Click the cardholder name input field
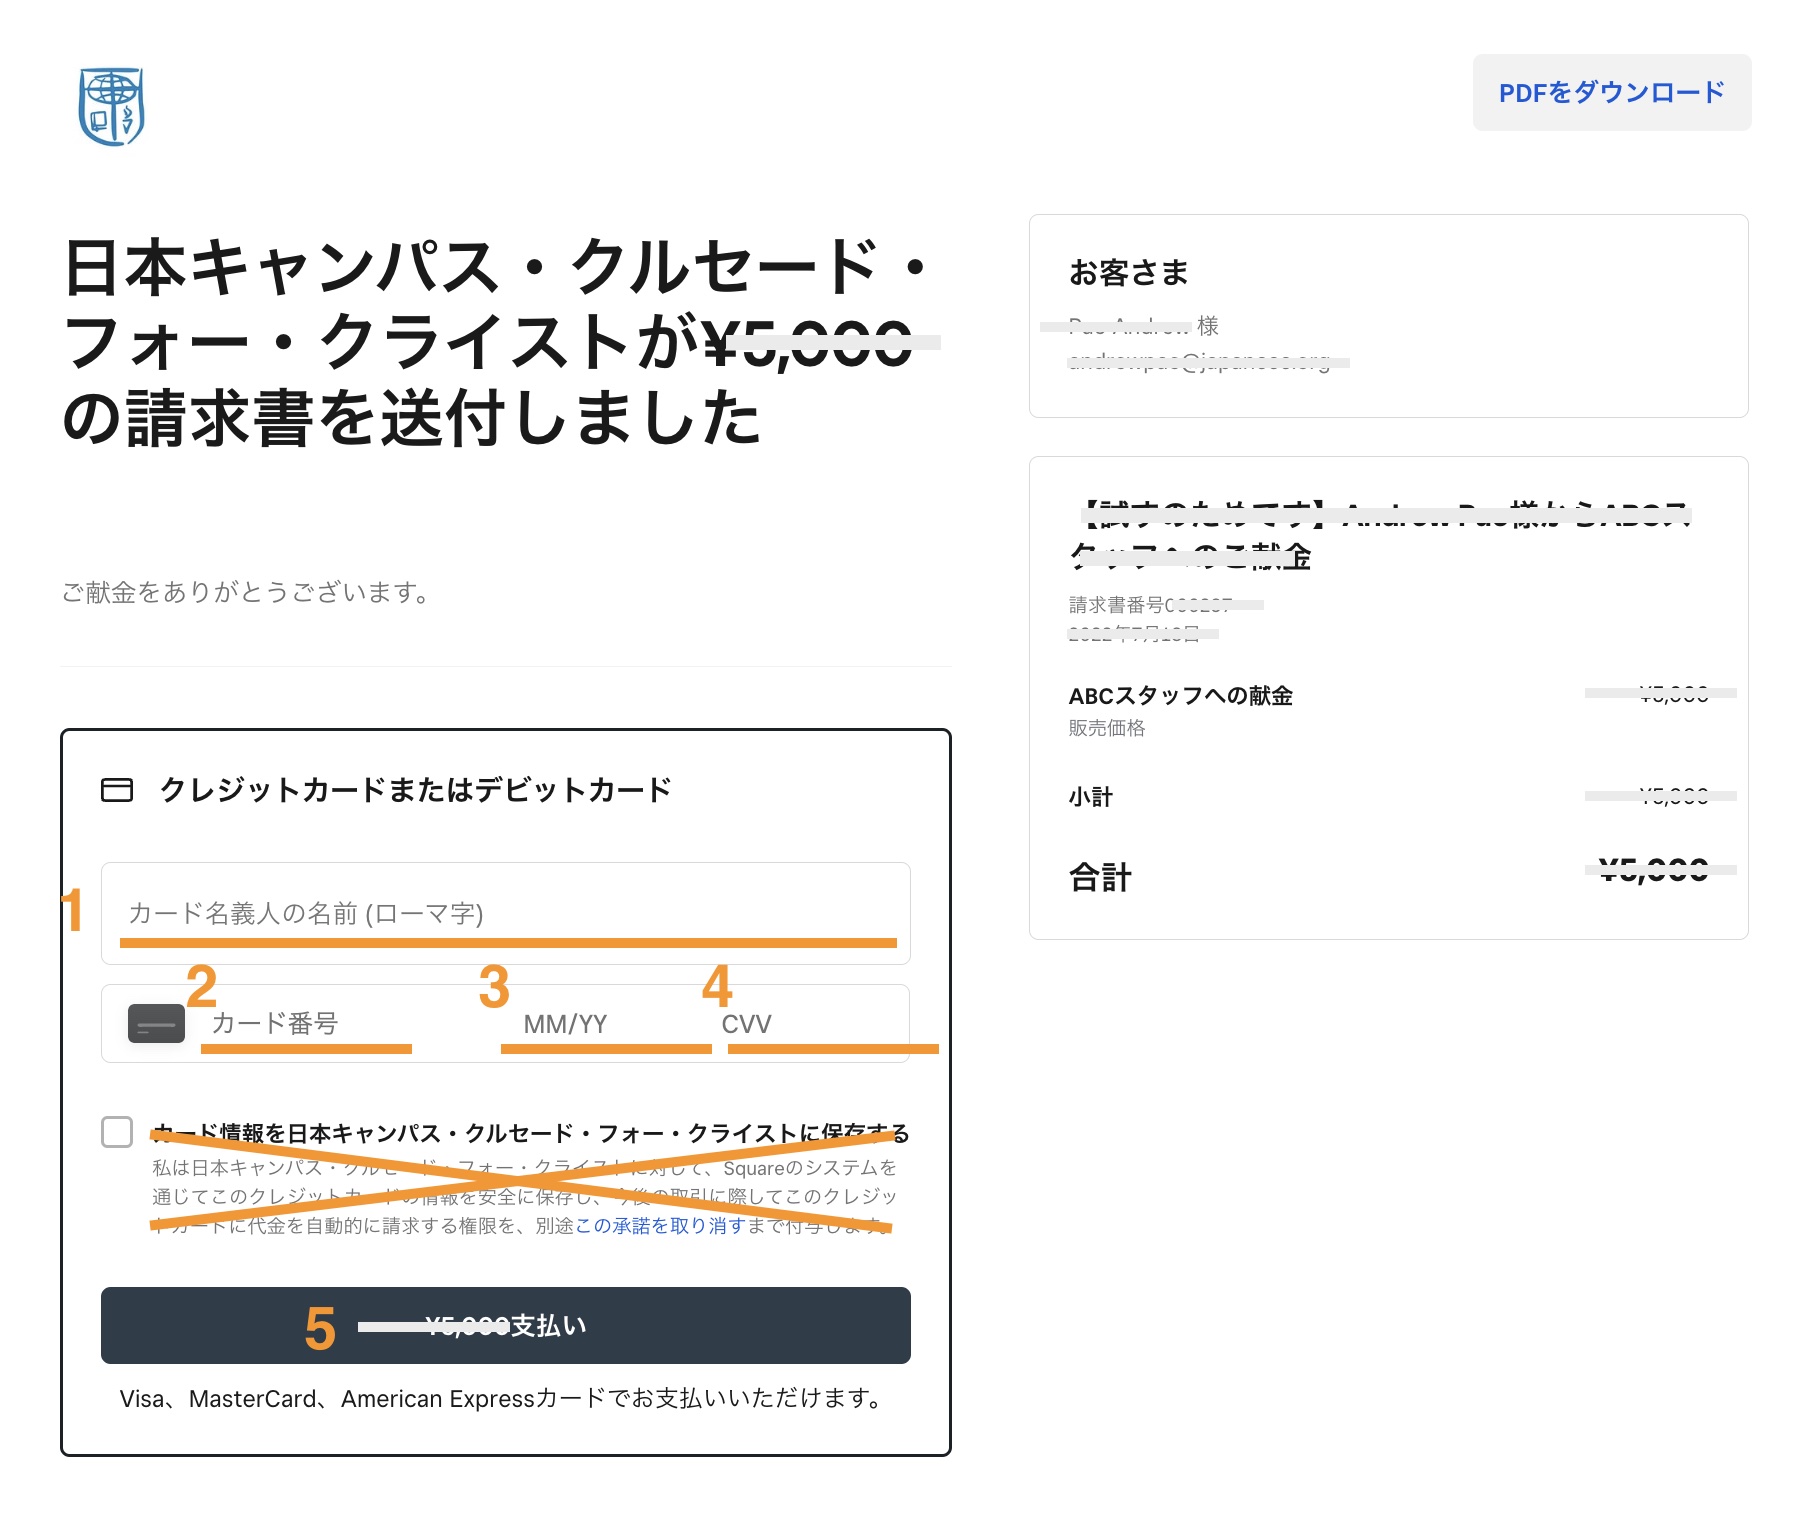 (x=506, y=913)
